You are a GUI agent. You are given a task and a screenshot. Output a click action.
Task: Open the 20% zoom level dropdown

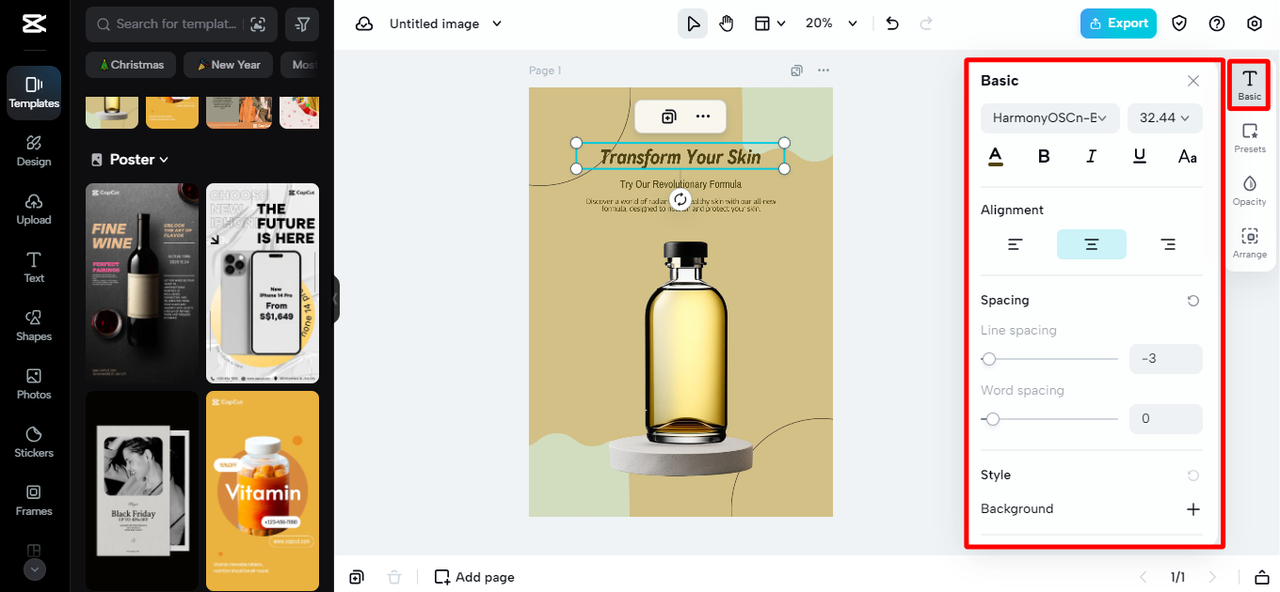point(832,24)
